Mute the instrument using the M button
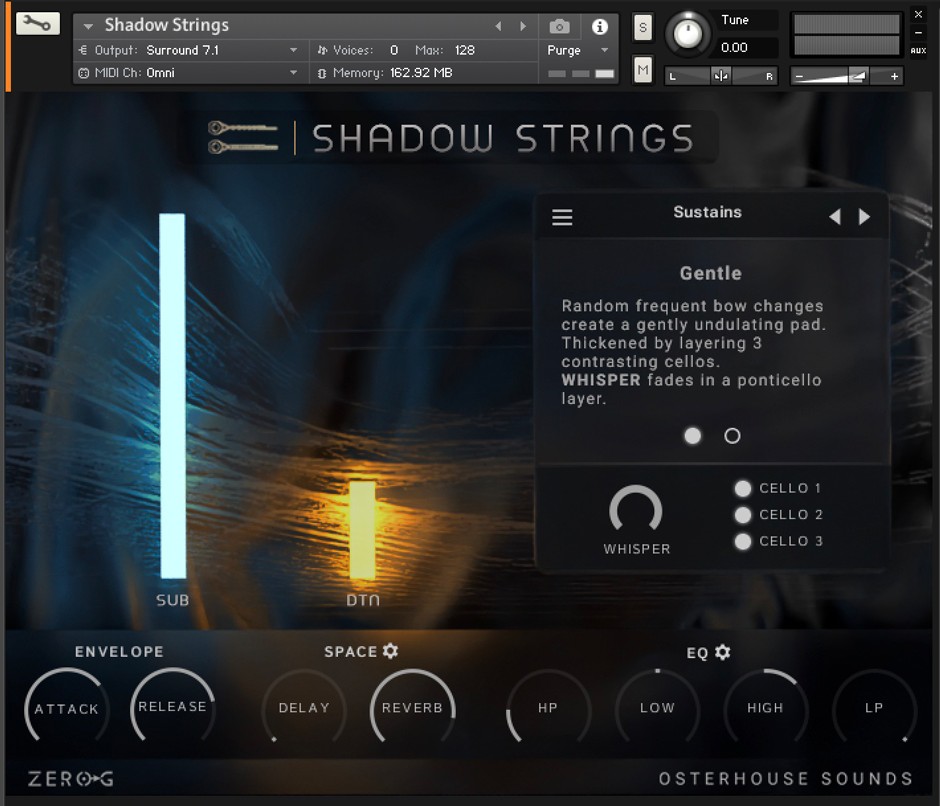The image size is (940, 806). [x=641, y=70]
